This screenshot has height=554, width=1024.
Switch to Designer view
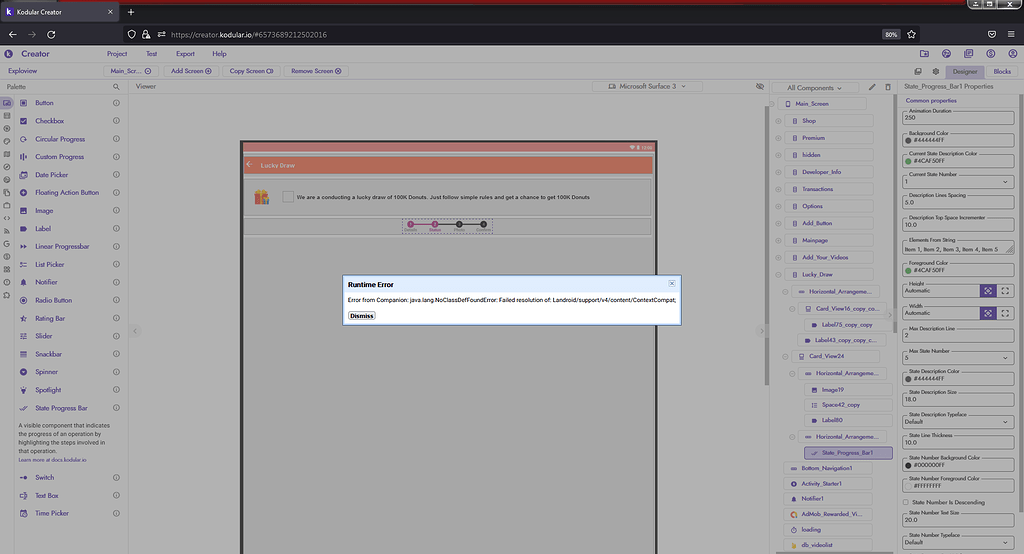tap(965, 71)
